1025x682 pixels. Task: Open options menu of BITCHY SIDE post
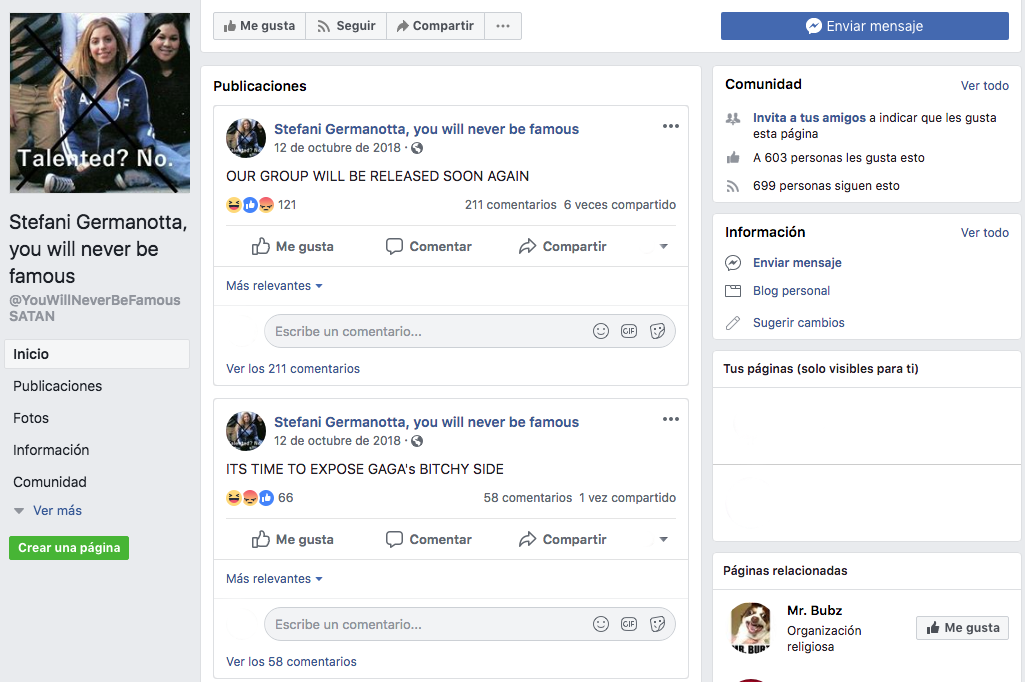tap(671, 419)
